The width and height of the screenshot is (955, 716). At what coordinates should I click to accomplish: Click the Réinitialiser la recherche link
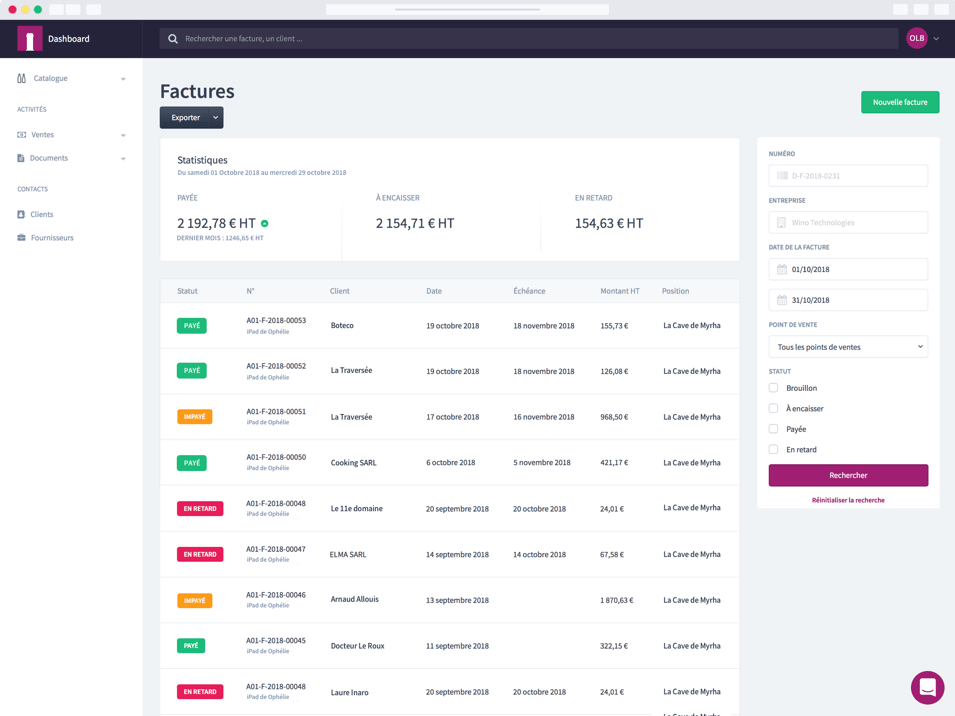click(848, 500)
